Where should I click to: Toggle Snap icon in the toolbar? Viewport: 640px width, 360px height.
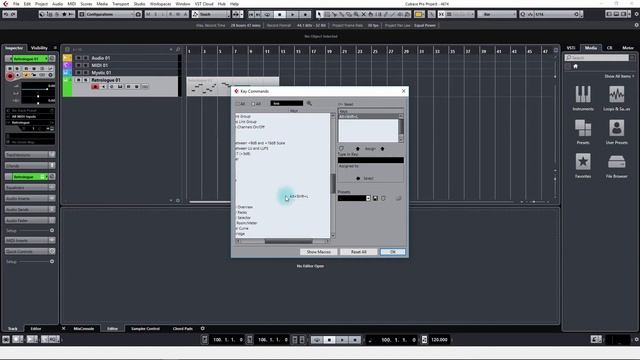[441, 14]
